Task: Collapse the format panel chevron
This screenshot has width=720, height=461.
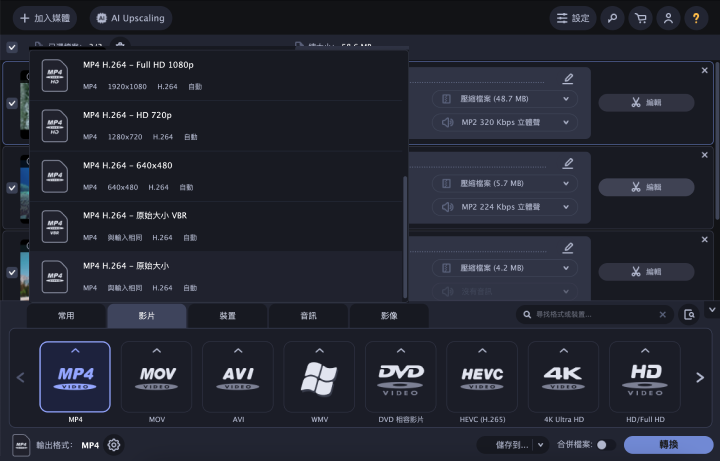Action: pos(712,310)
